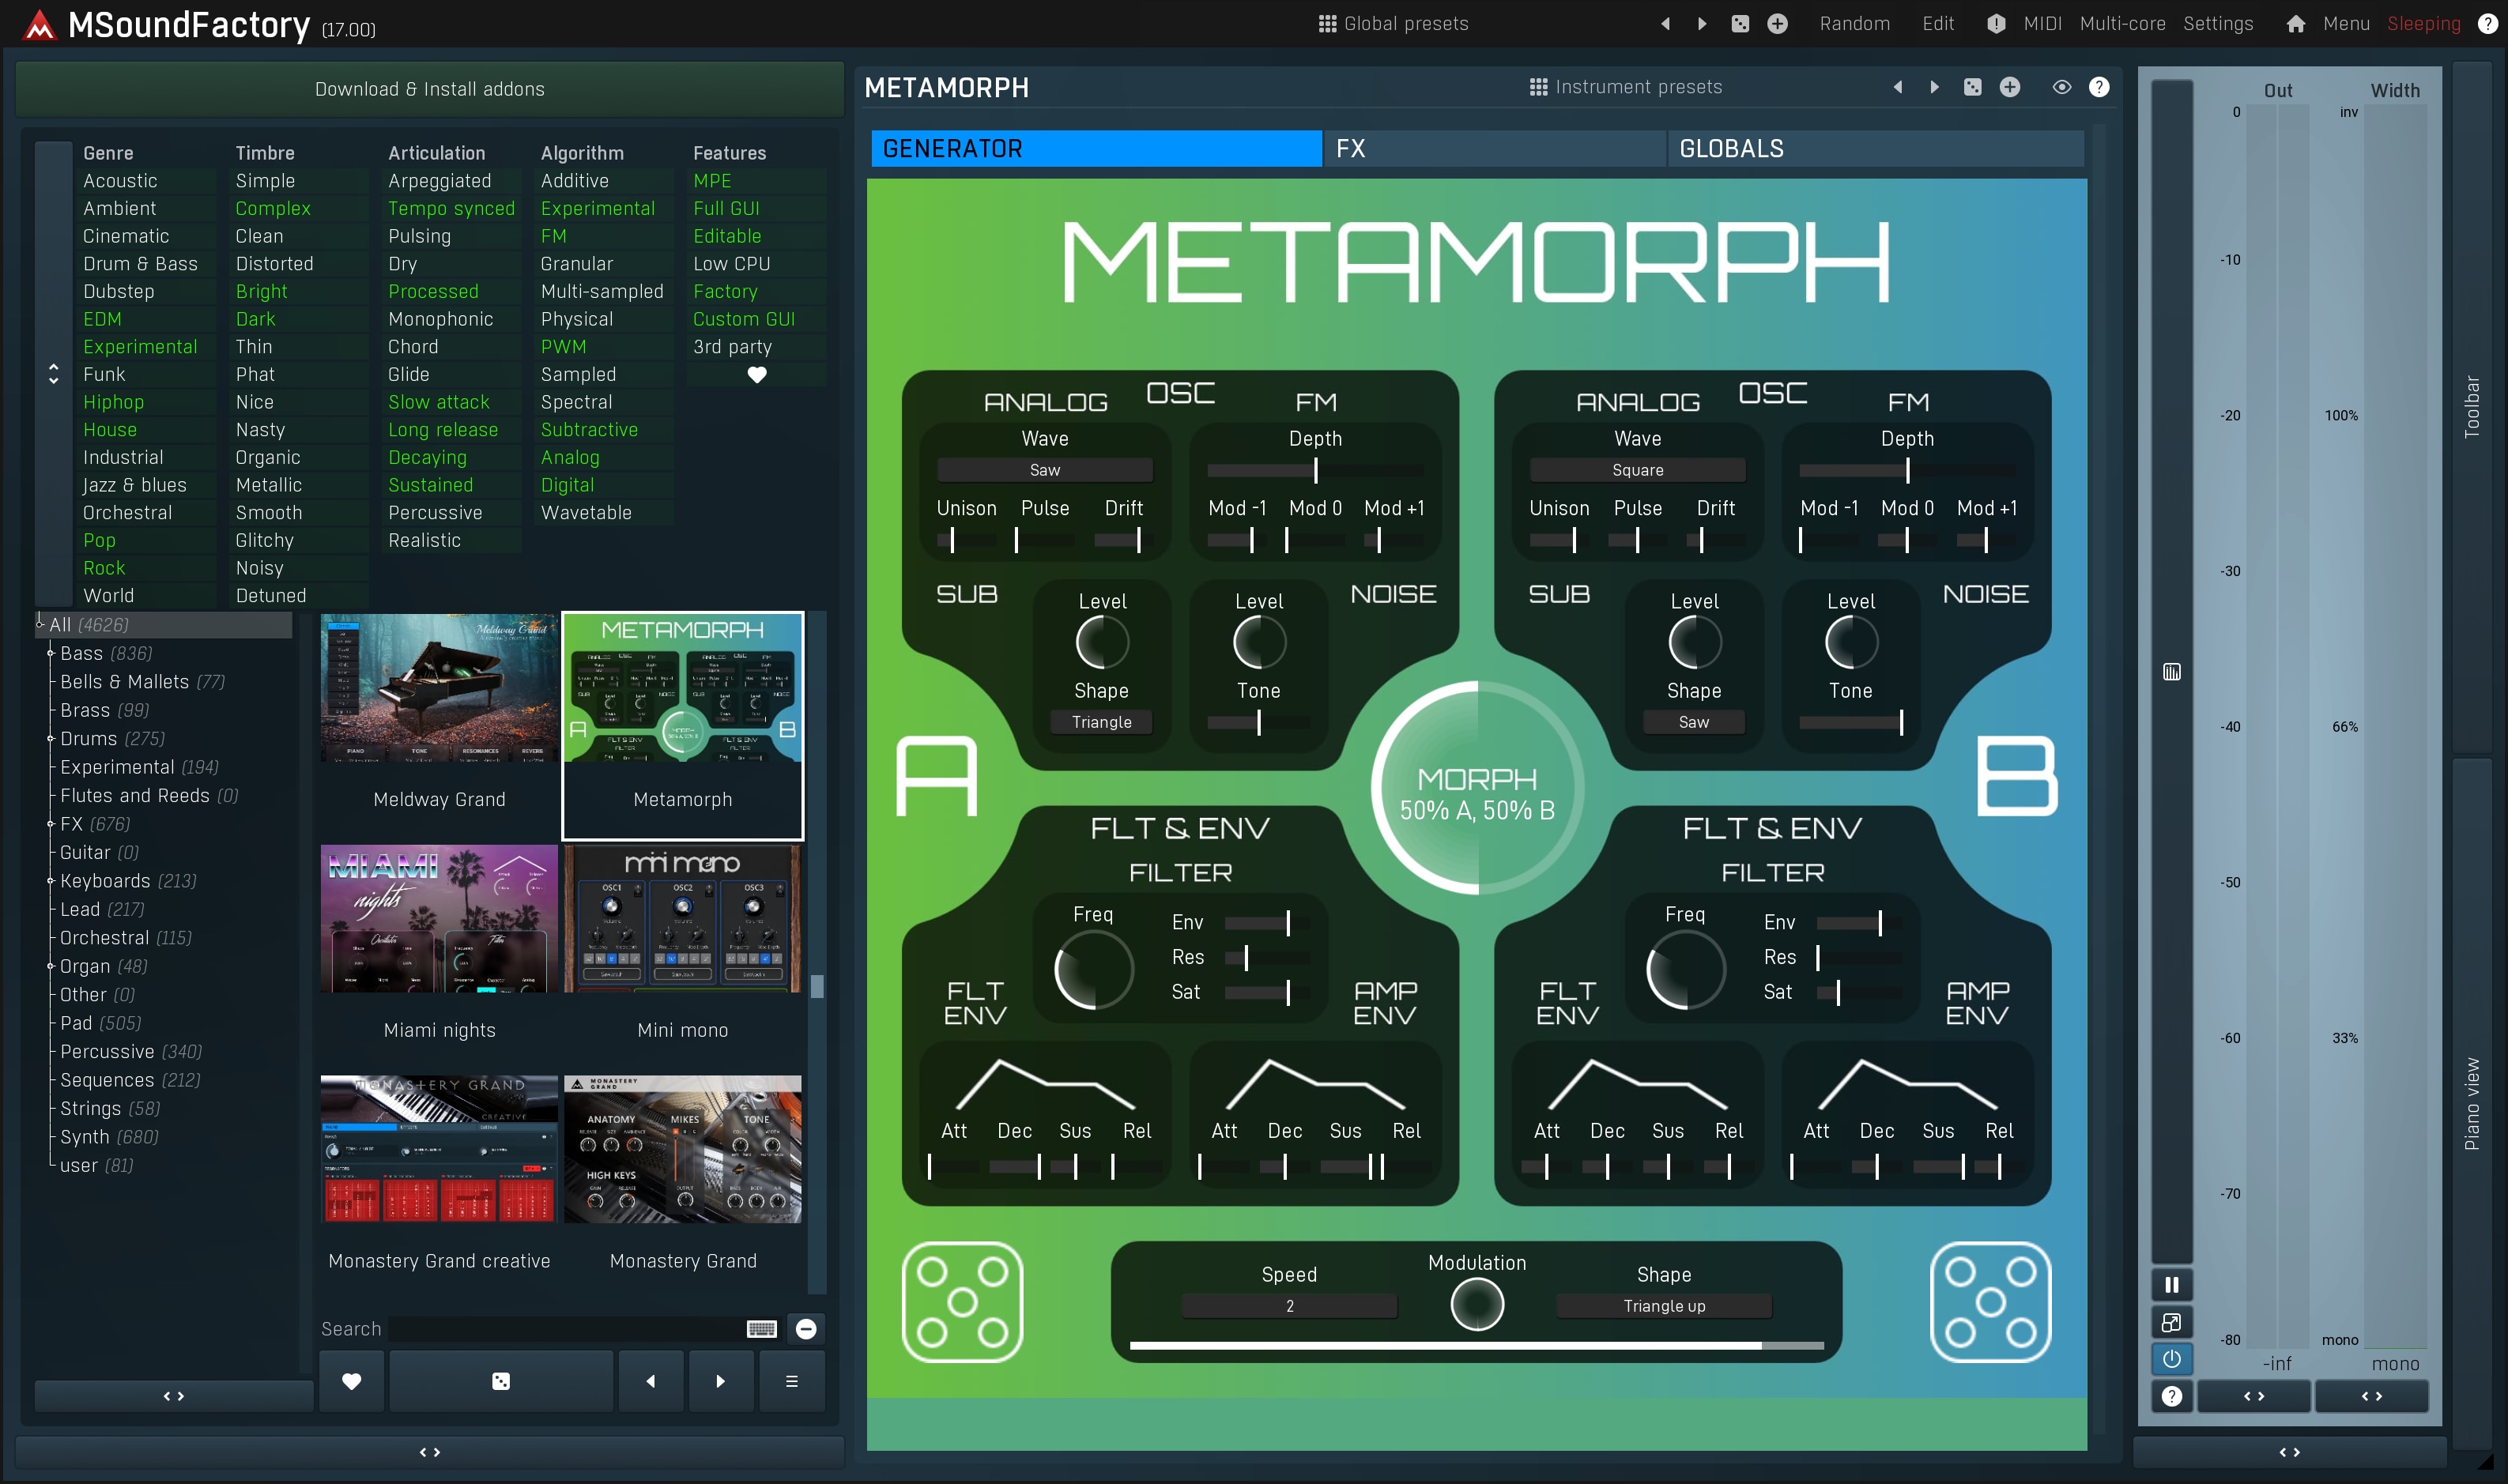
Task: Click Download & Install addons button
Action: (x=429, y=89)
